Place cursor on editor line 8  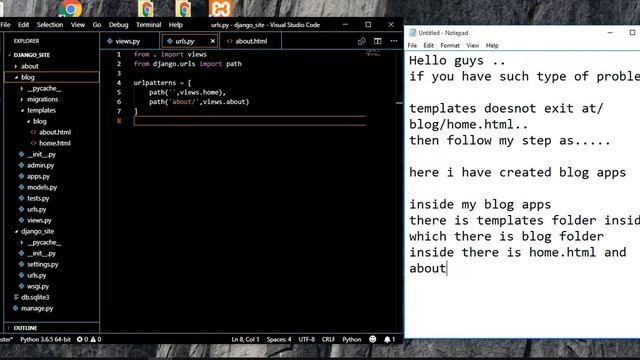tap(250, 121)
